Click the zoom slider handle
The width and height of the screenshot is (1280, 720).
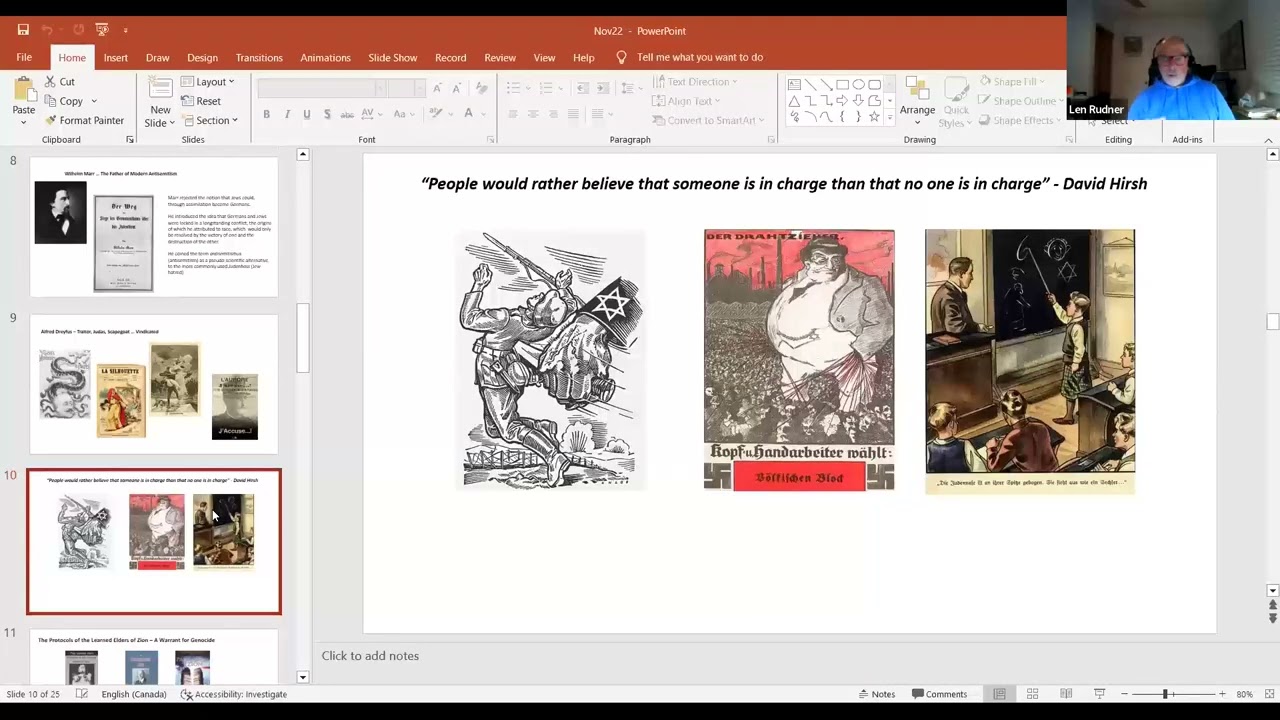click(1165, 694)
